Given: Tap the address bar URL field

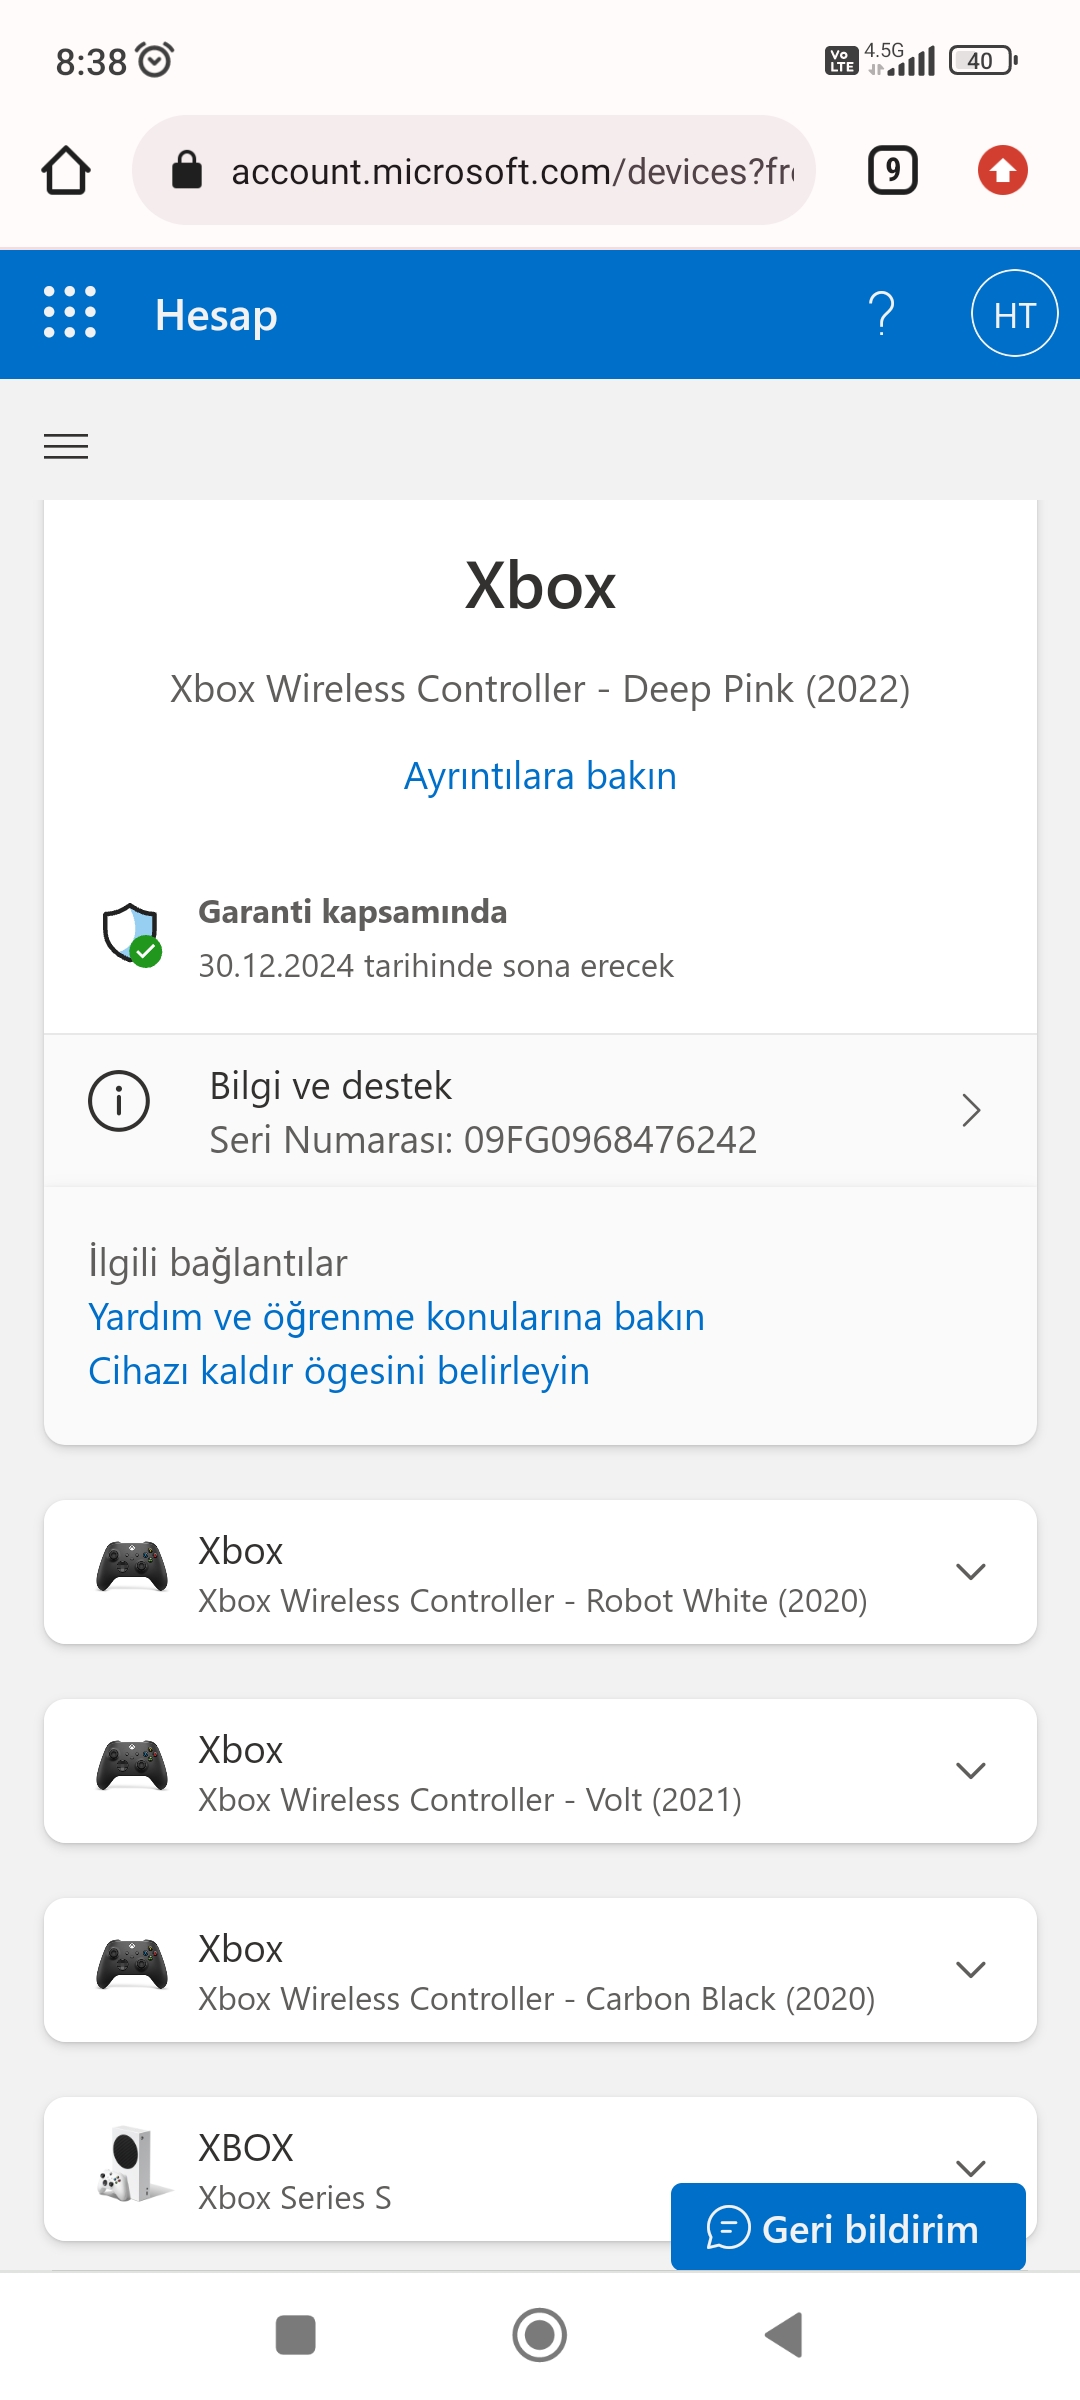Looking at the screenshot, I should click(x=474, y=170).
